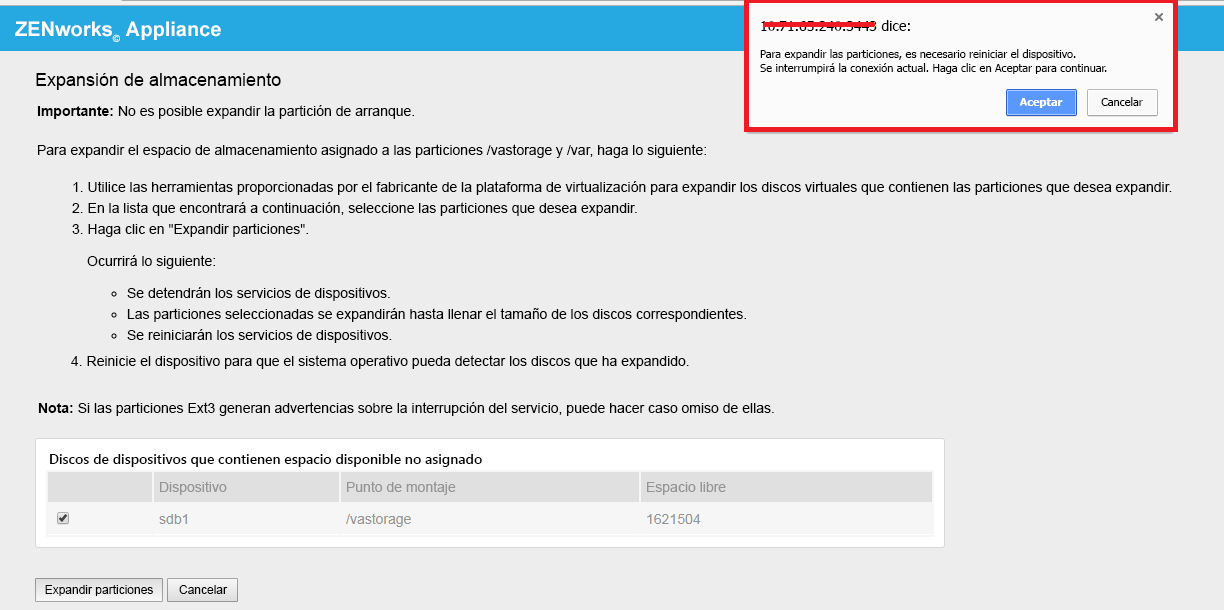
Task: Click the redacted address in the alert title
Action: [x=819, y=25]
